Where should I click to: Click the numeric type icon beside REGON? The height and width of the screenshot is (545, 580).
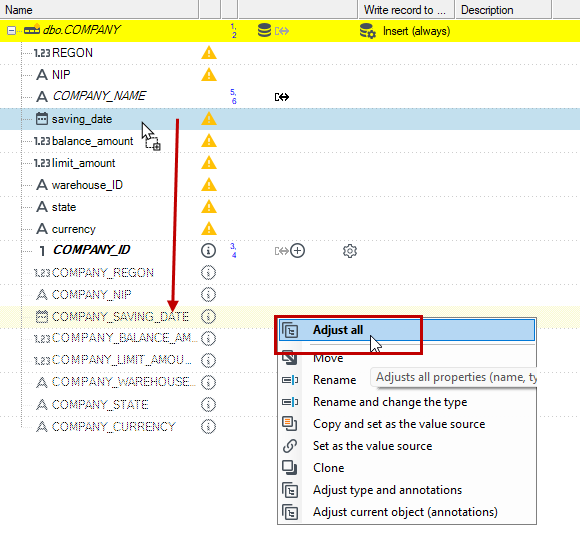pos(42,53)
